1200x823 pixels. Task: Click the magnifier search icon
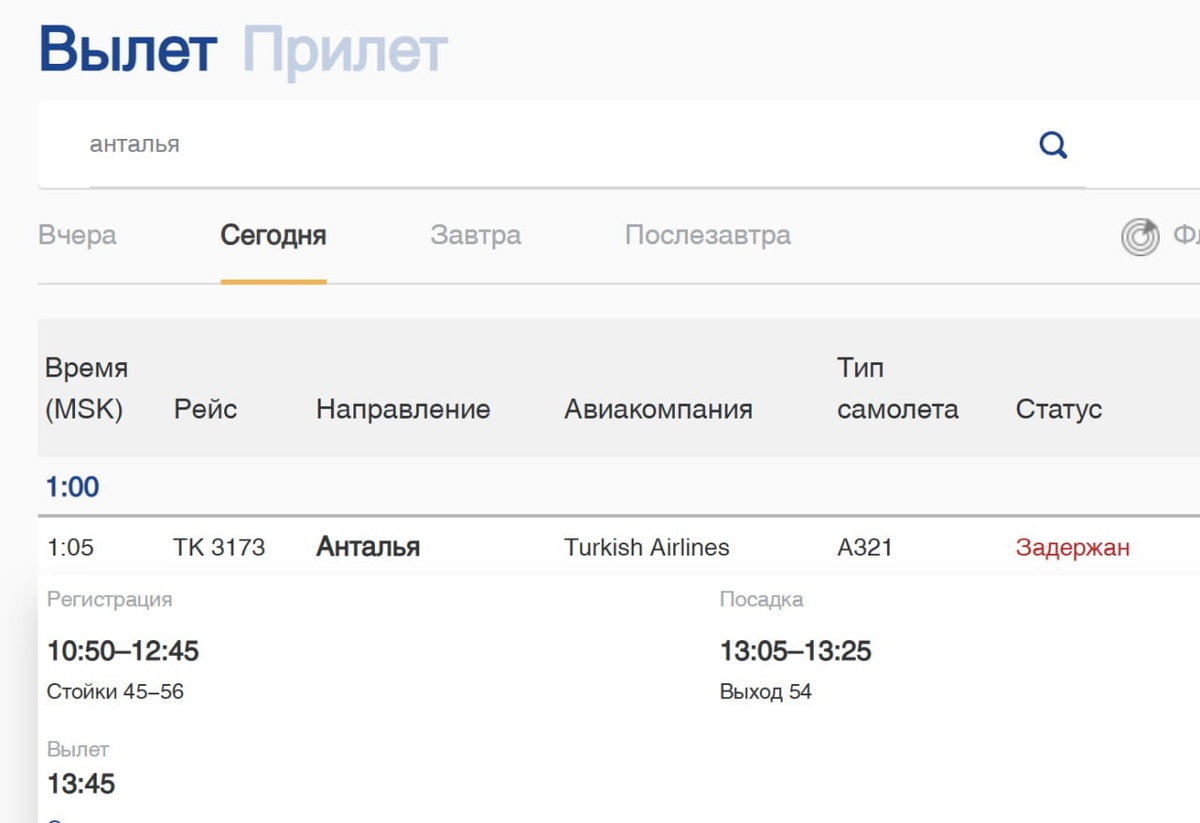point(1053,146)
